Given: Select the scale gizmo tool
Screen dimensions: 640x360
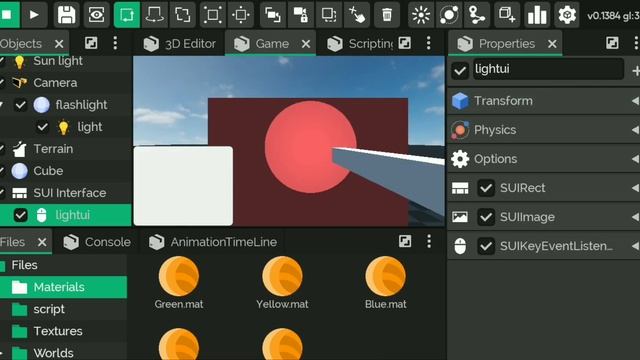Looking at the screenshot, I should tap(182, 15).
